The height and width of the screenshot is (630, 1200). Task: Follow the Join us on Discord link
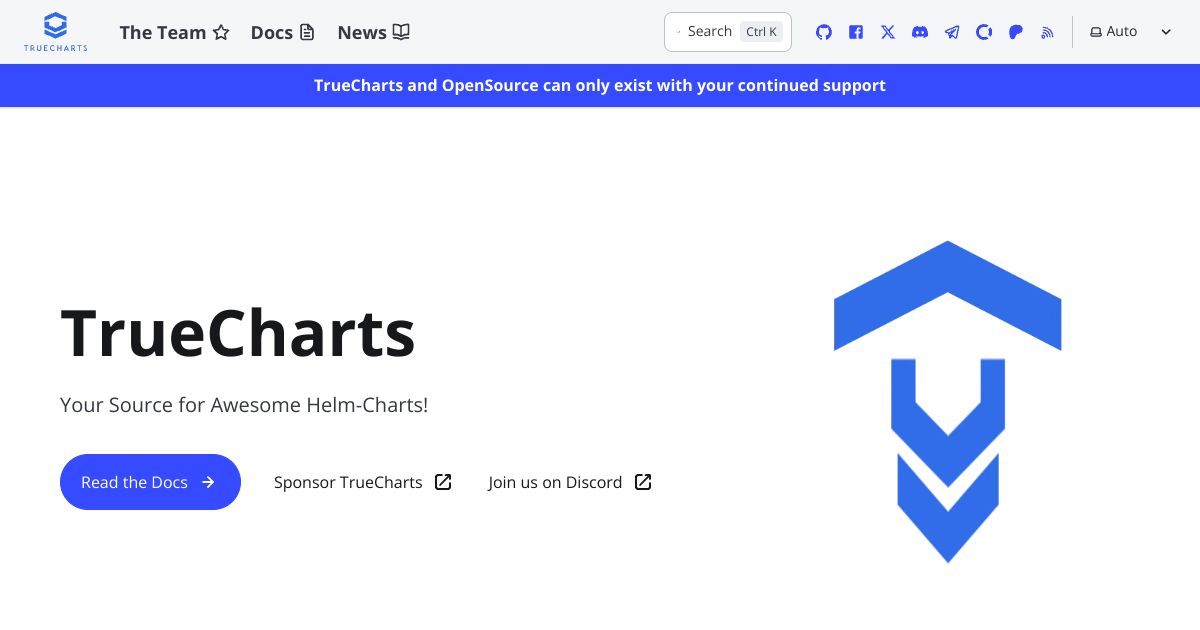click(x=570, y=482)
